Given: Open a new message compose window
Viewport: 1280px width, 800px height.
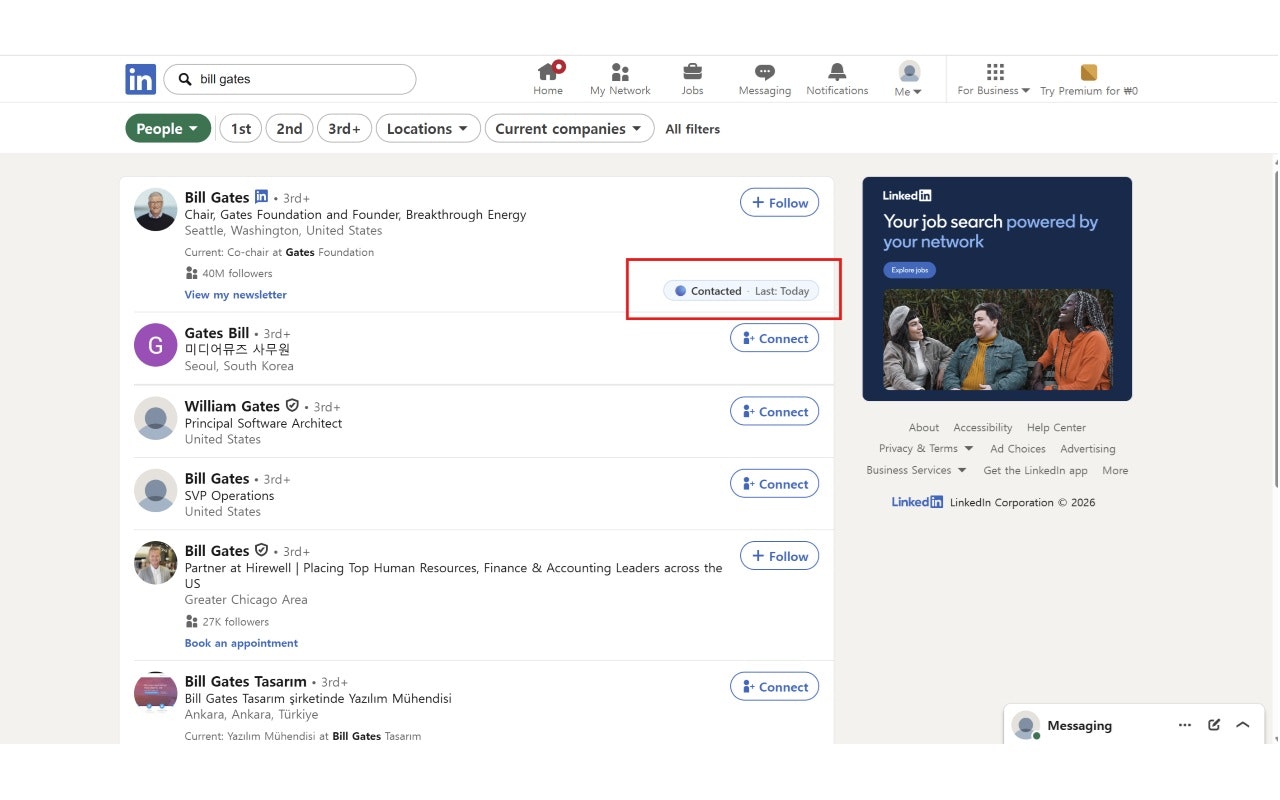Looking at the screenshot, I should coord(1213,725).
